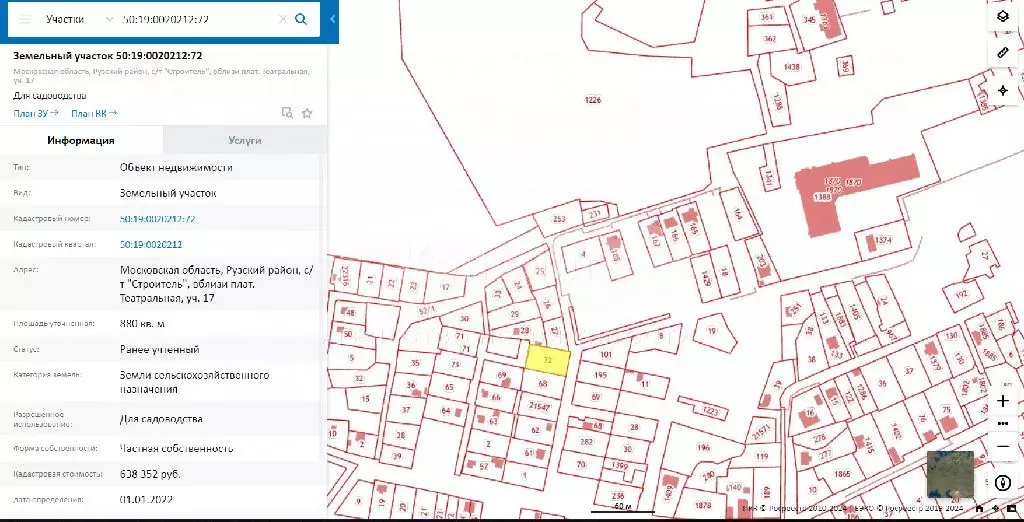Open the План ЗУ link

tap(36, 113)
